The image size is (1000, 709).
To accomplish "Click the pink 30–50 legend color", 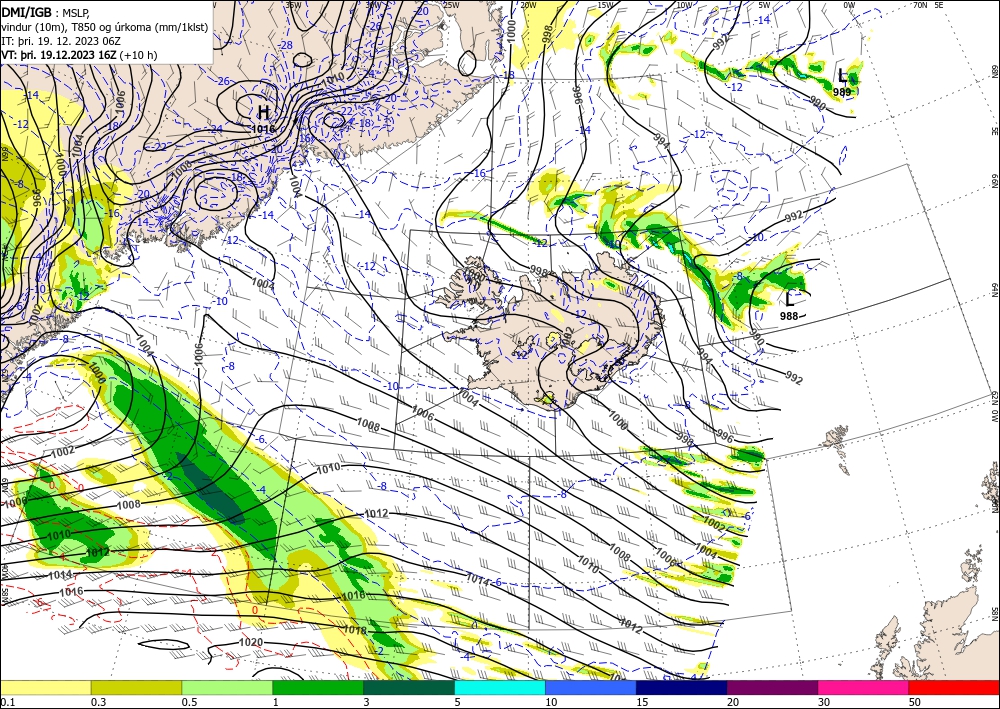I will tap(864, 687).
